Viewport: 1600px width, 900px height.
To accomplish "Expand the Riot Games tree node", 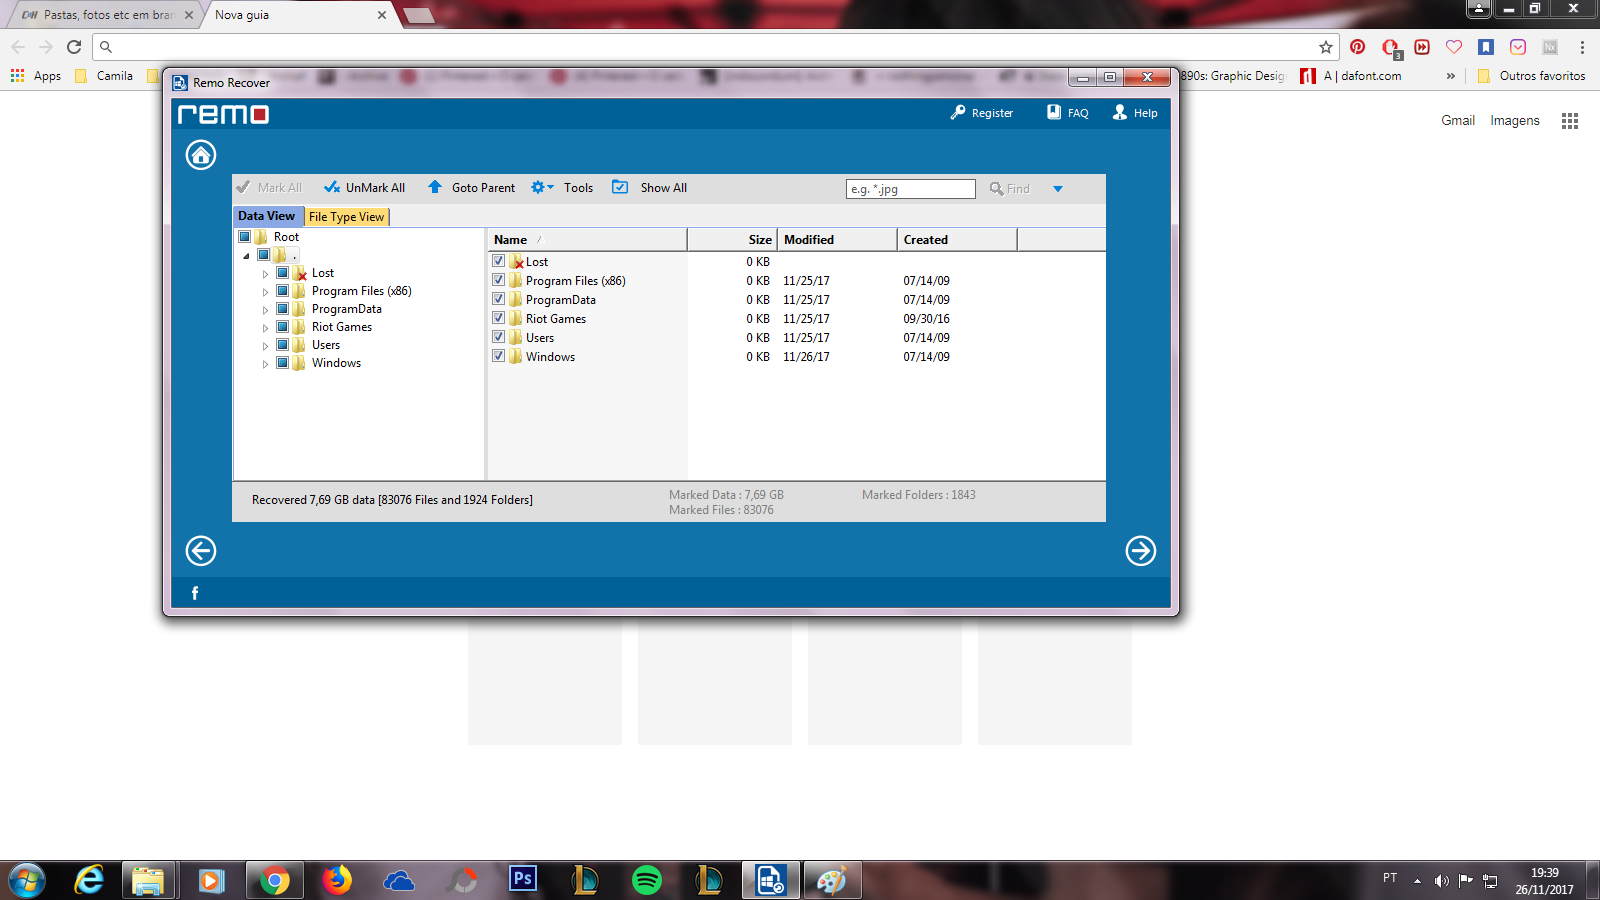I will coord(265,328).
